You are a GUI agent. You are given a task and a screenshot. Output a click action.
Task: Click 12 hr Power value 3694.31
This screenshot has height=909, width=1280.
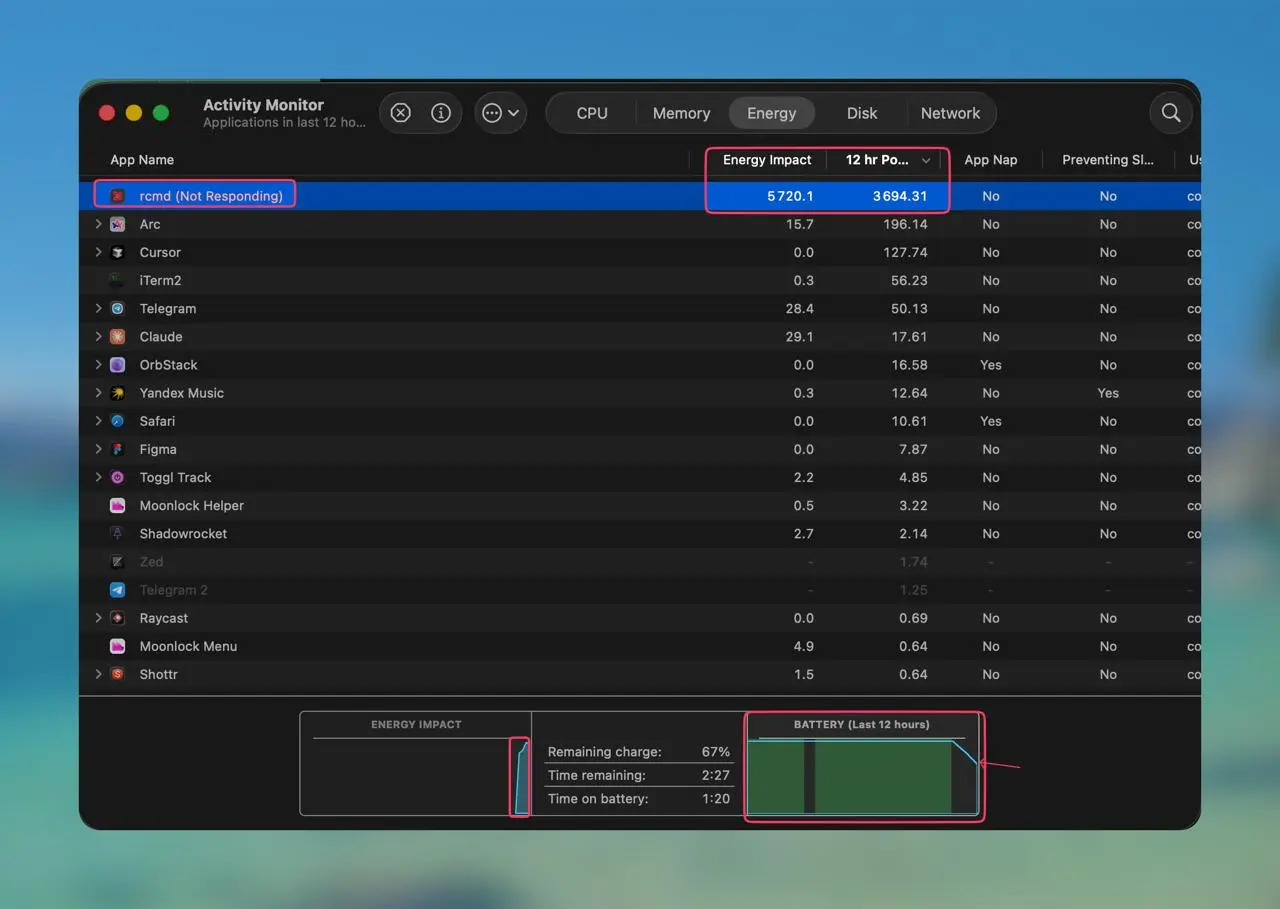(900, 196)
